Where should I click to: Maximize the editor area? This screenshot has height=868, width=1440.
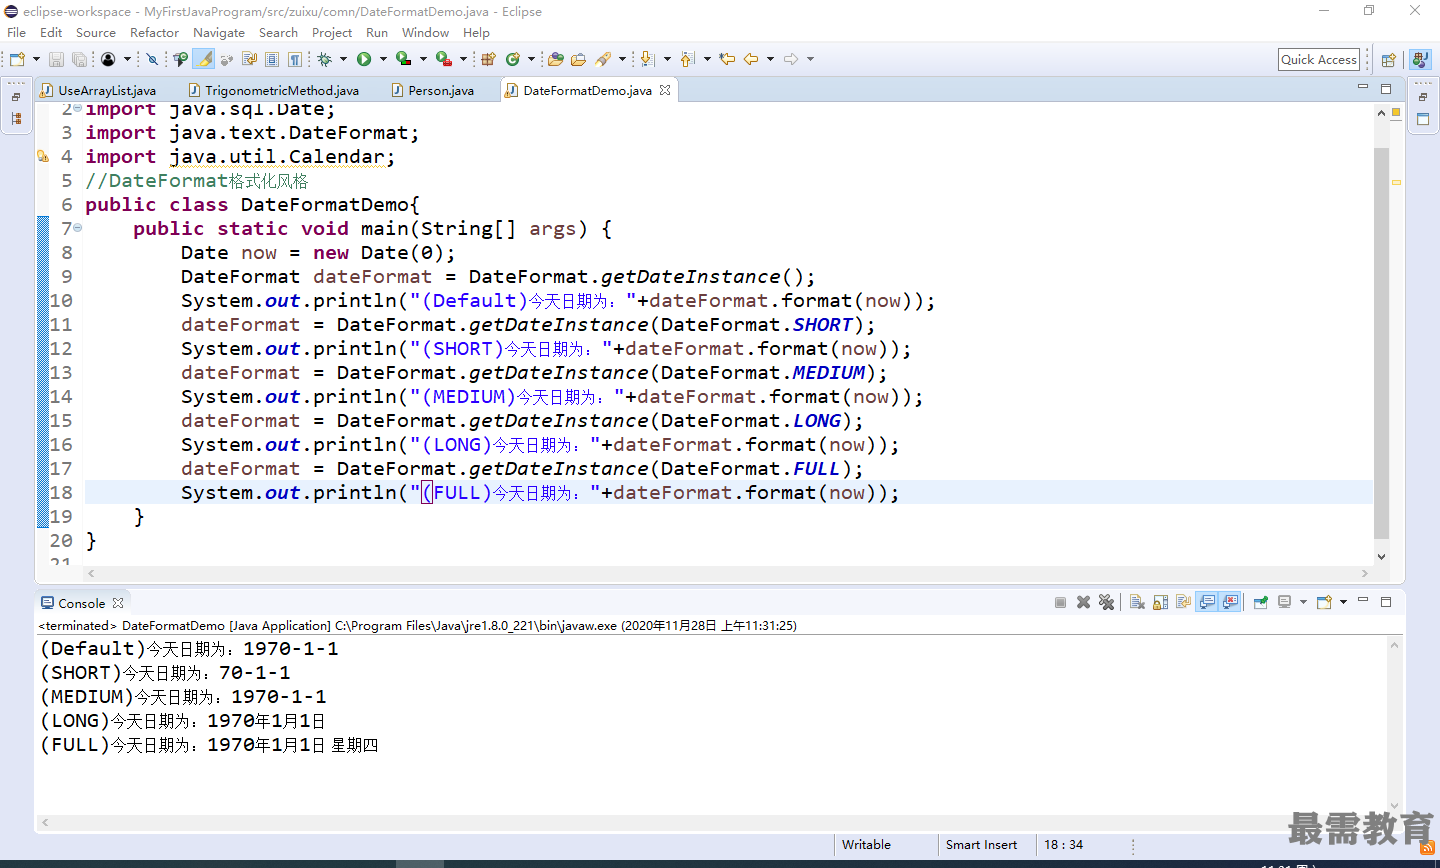click(x=1386, y=88)
